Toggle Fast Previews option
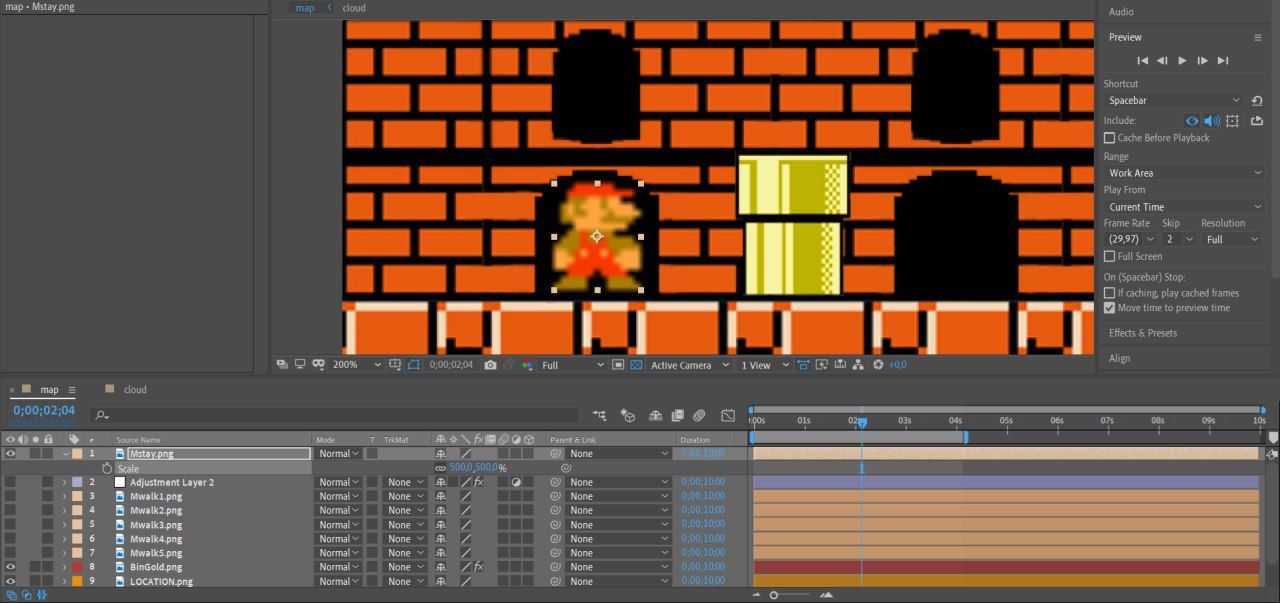 coord(822,365)
